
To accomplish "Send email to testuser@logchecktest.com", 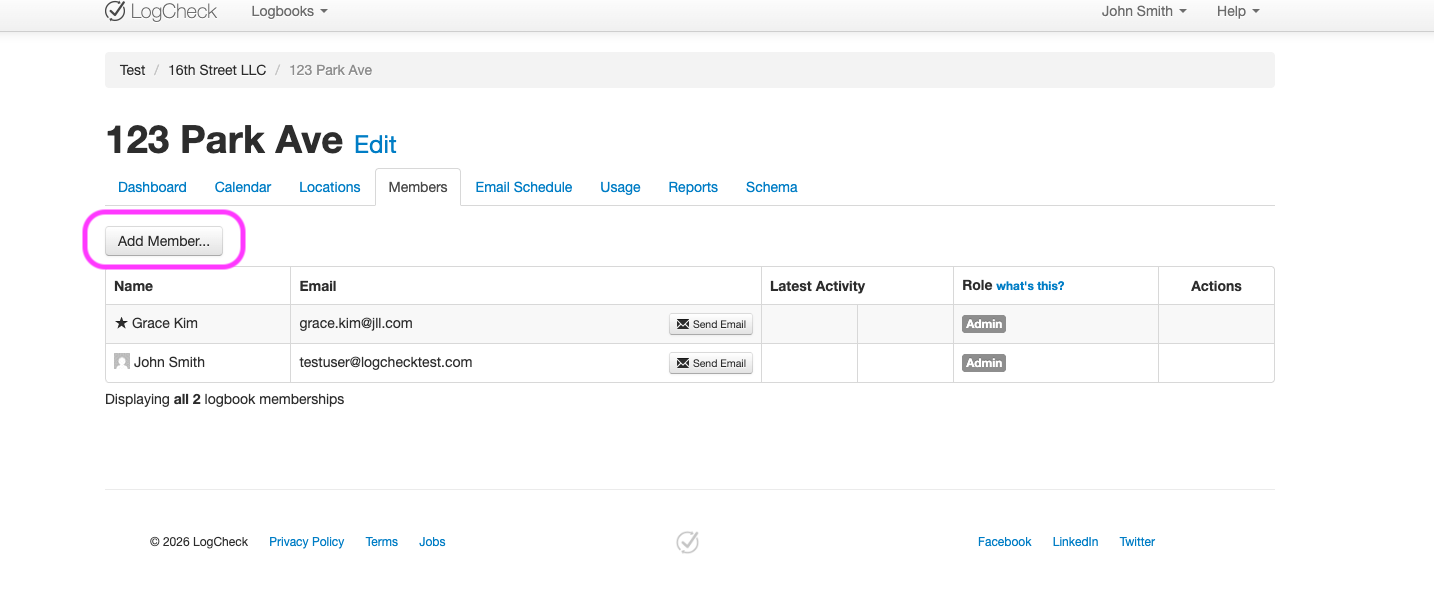I will click(711, 363).
